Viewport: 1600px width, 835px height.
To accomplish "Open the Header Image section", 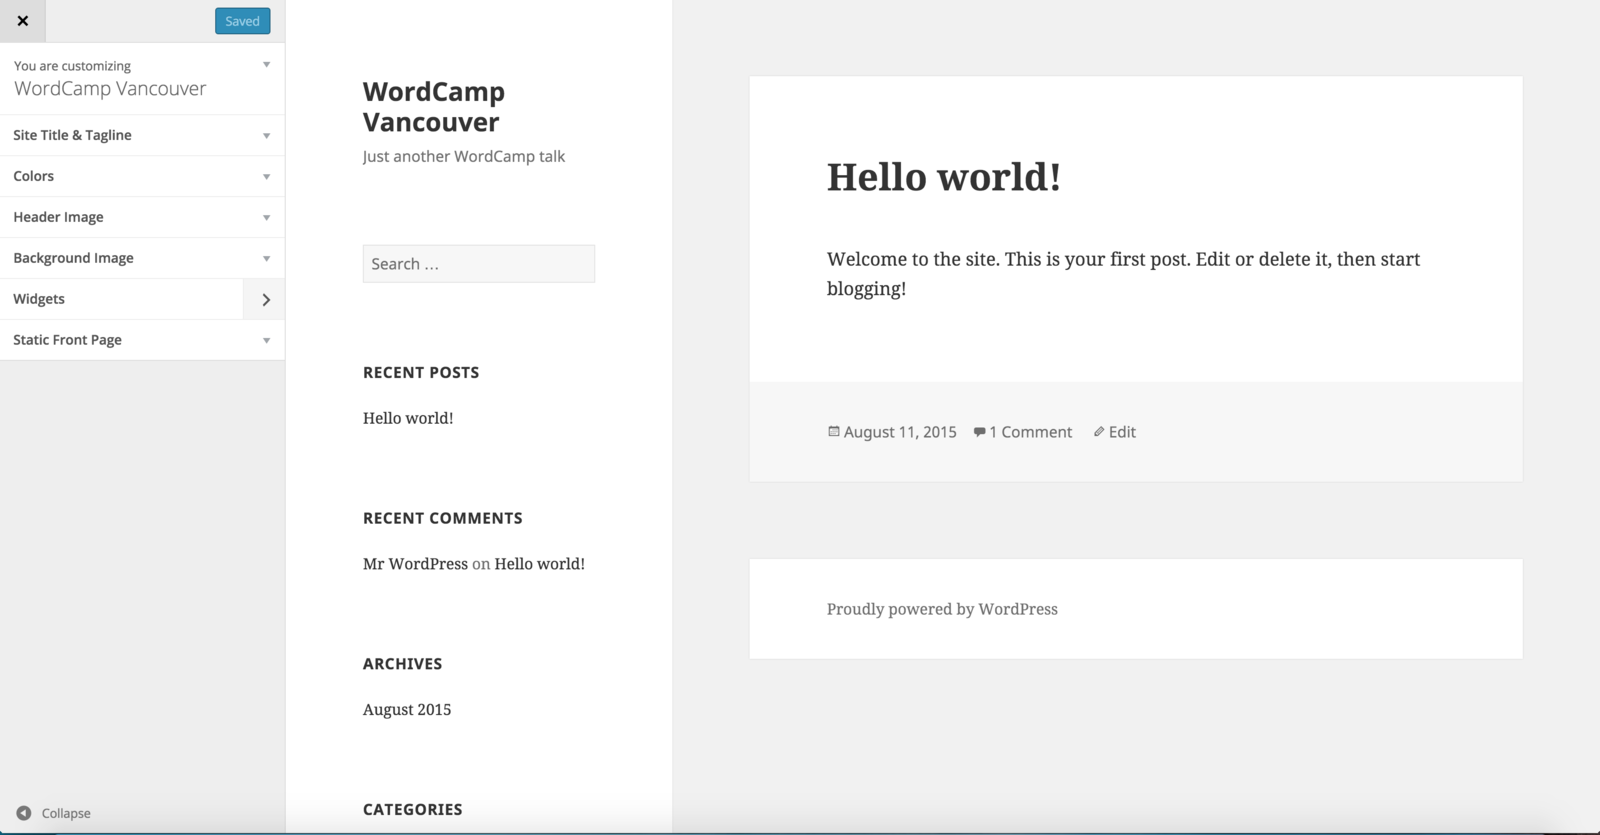I will click(x=142, y=217).
